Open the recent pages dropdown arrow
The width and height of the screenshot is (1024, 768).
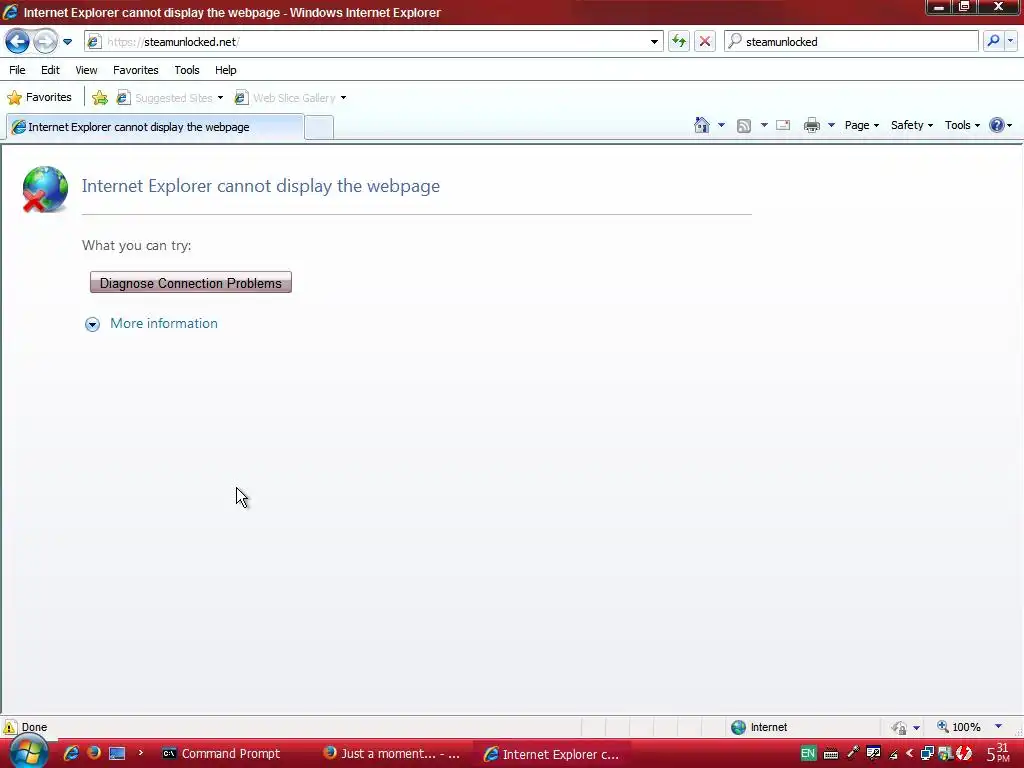tap(67, 42)
